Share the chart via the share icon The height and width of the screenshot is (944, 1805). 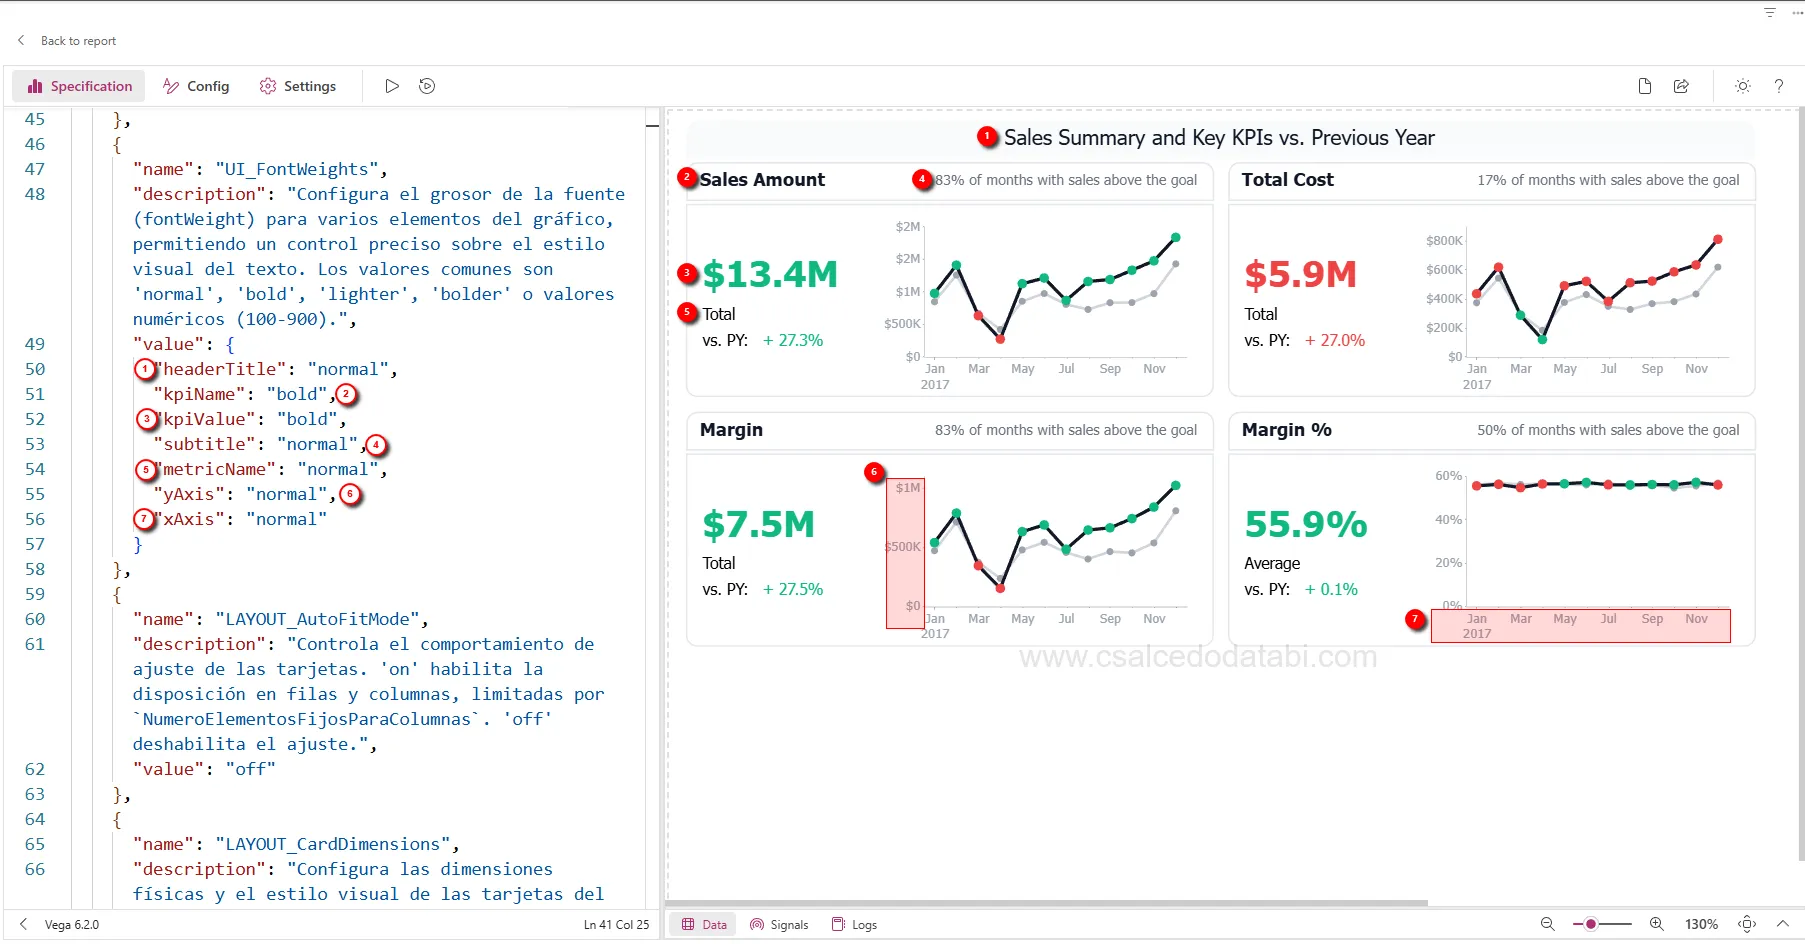1681,86
